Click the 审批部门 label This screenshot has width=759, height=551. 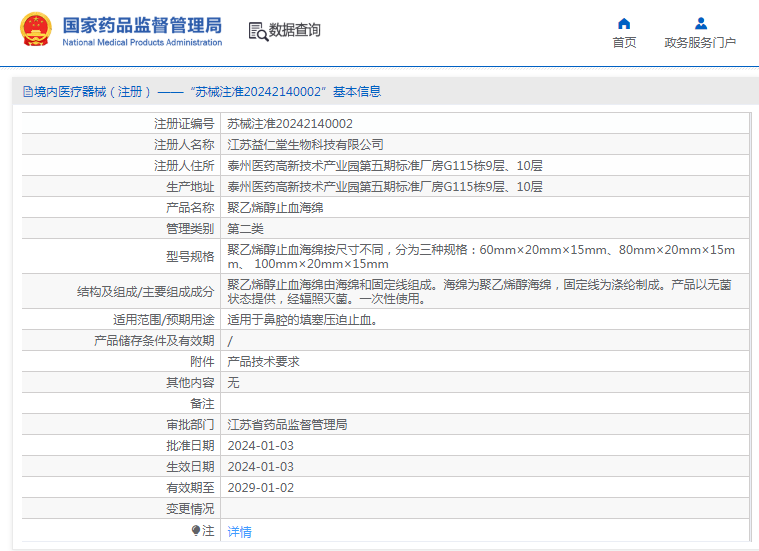[x=190, y=425]
